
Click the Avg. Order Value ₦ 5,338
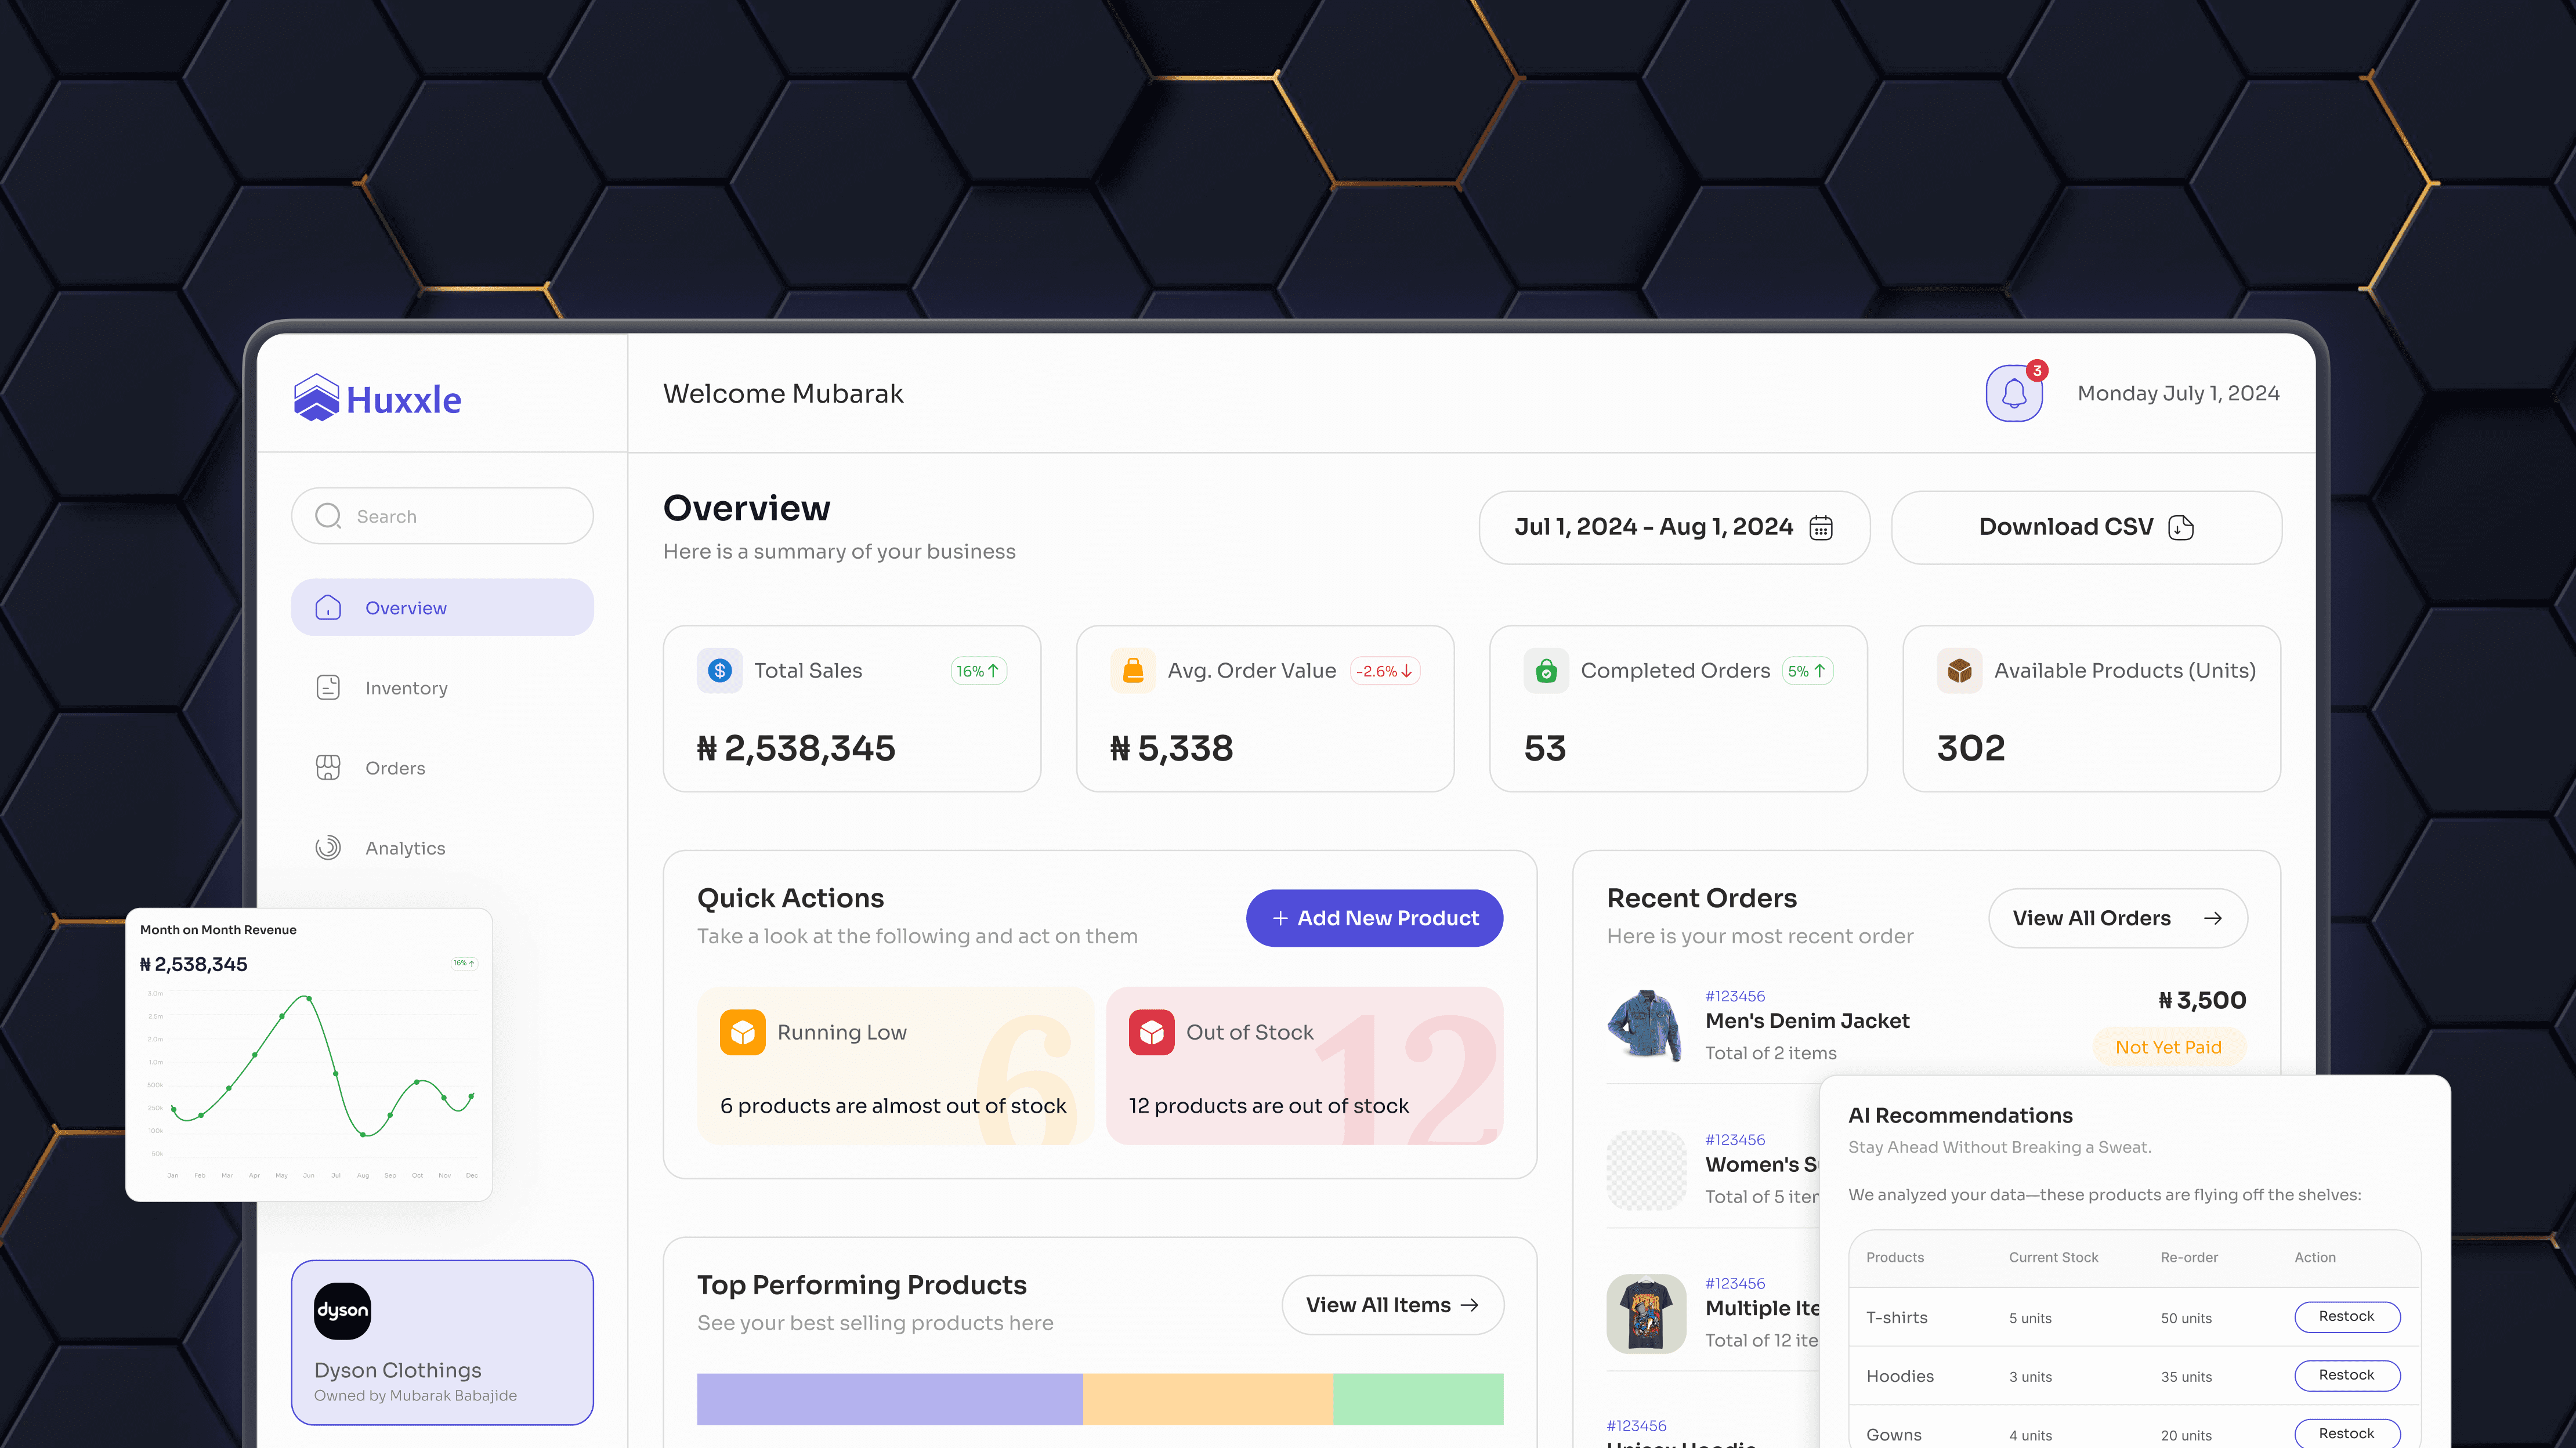tap(1171, 748)
